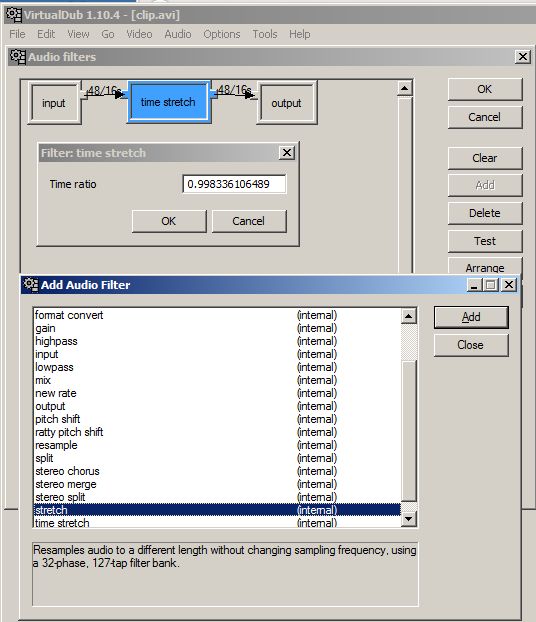Open the Video menu
The image size is (536, 622).
coord(139,34)
